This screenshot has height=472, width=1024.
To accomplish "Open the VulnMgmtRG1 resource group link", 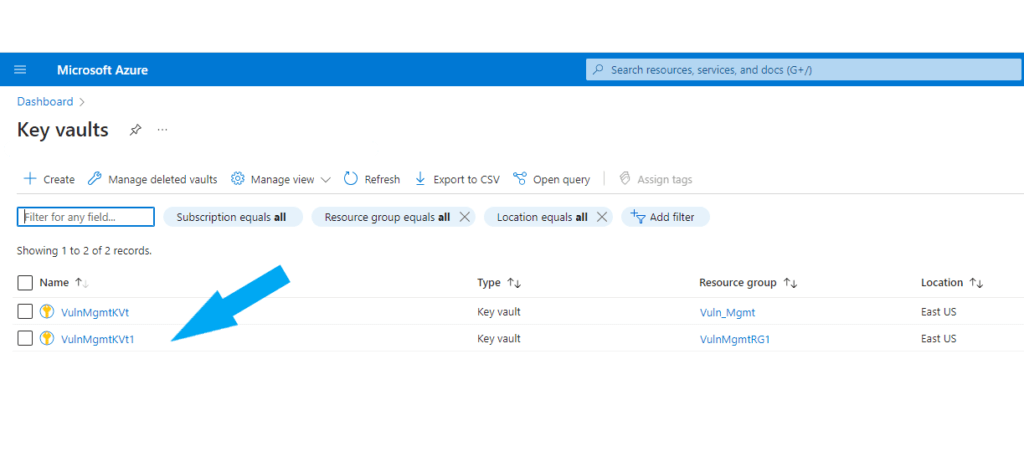I will pyautogui.click(x=735, y=339).
